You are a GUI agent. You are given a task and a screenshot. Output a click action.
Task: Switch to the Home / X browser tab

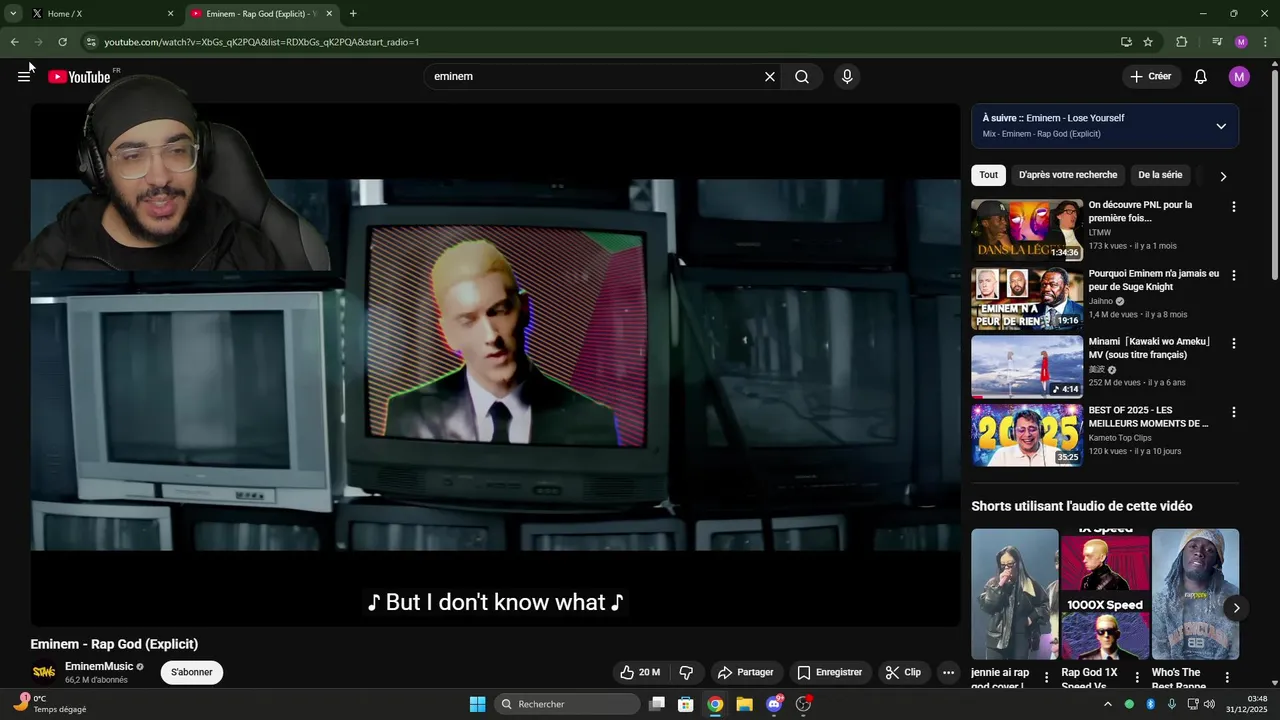pyautogui.click(x=98, y=14)
